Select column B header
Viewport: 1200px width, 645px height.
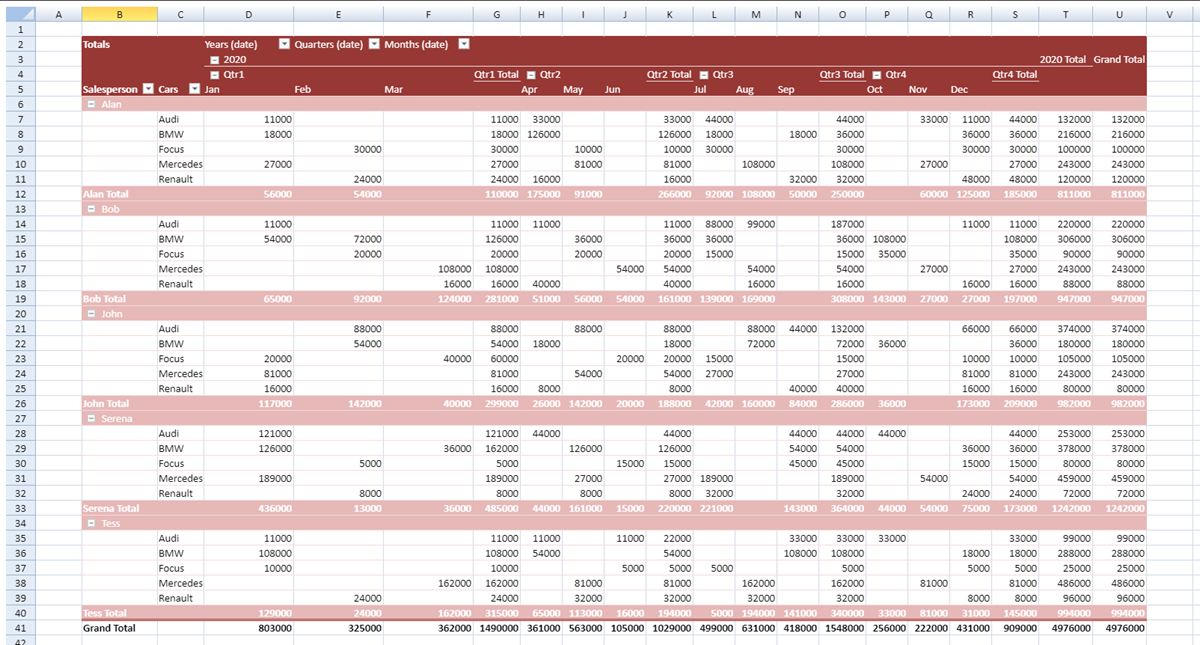[119, 14]
